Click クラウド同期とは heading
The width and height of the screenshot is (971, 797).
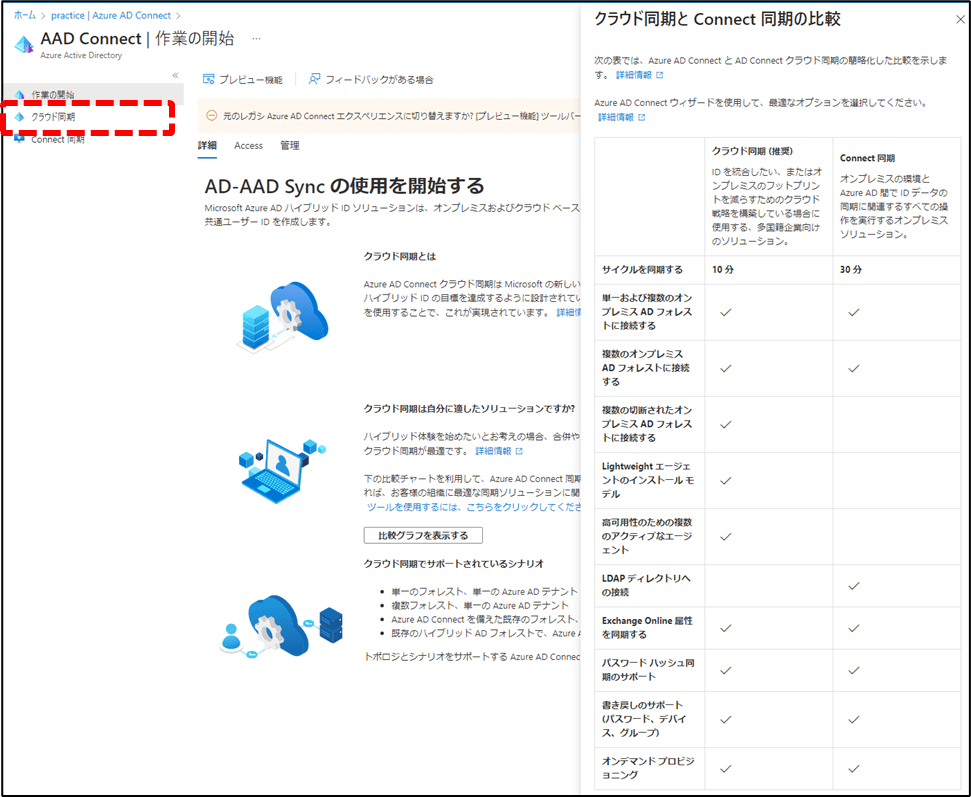click(399, 256)
